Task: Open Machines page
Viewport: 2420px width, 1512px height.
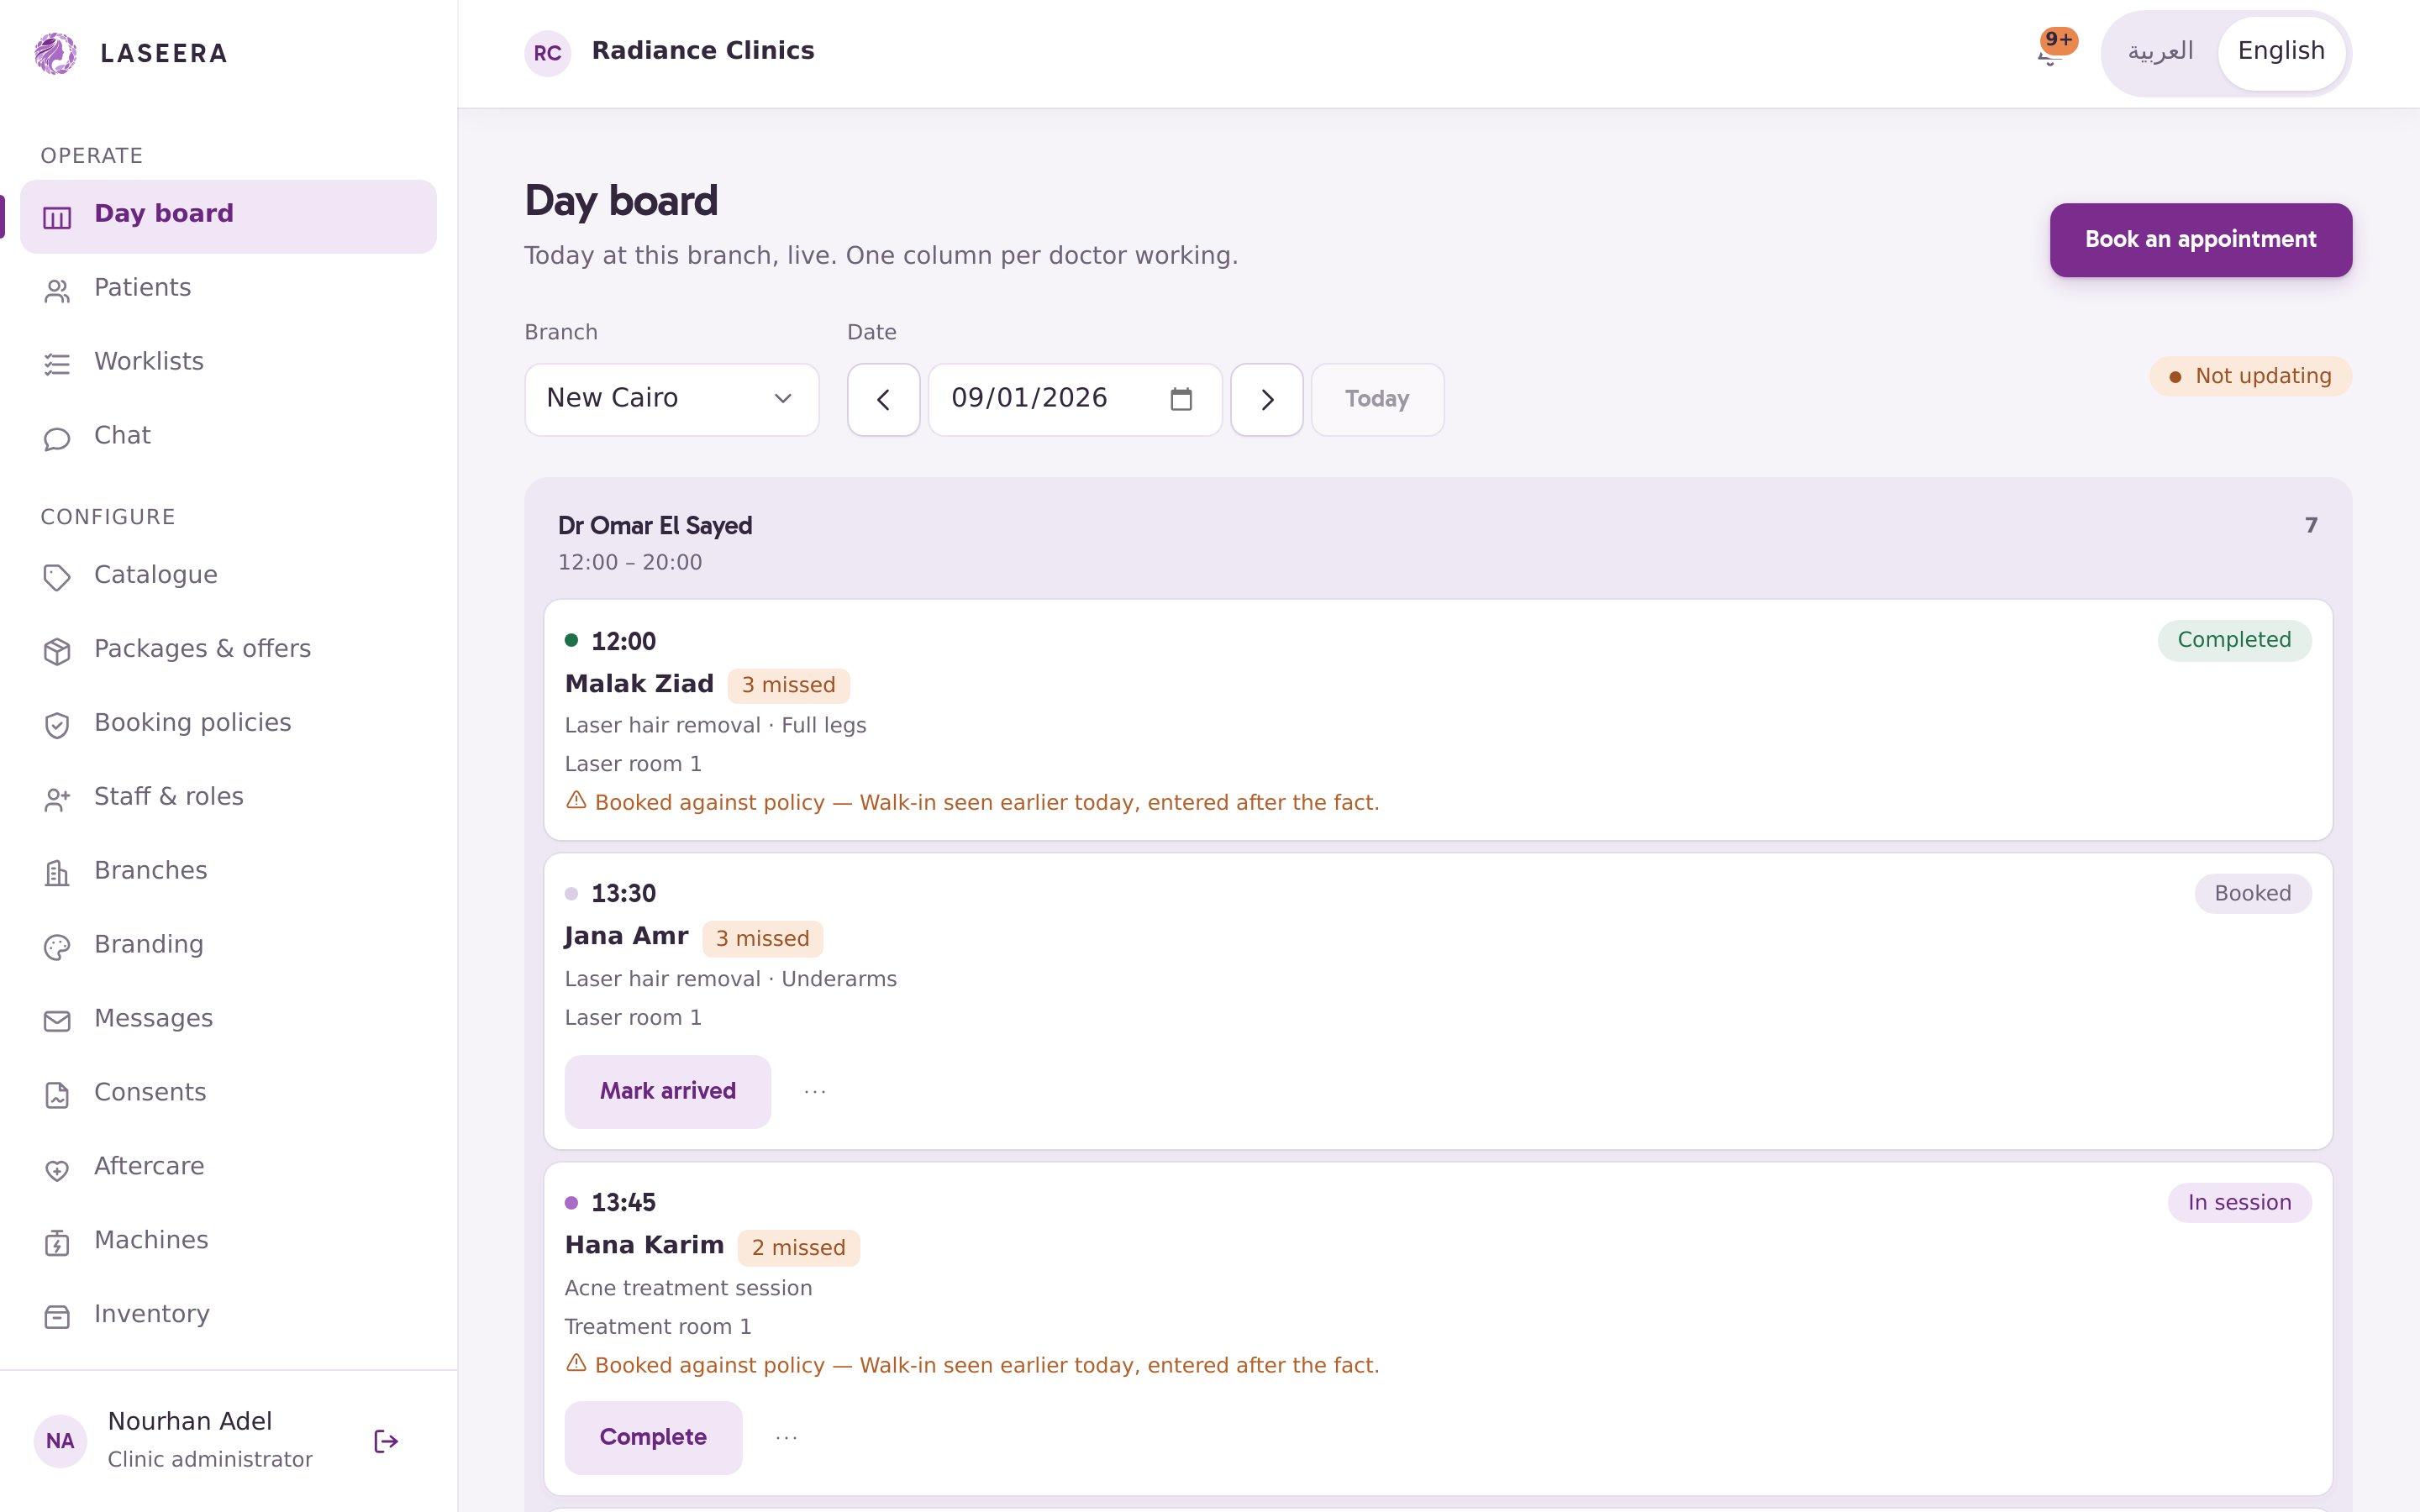Action: tap(228, 1242)
